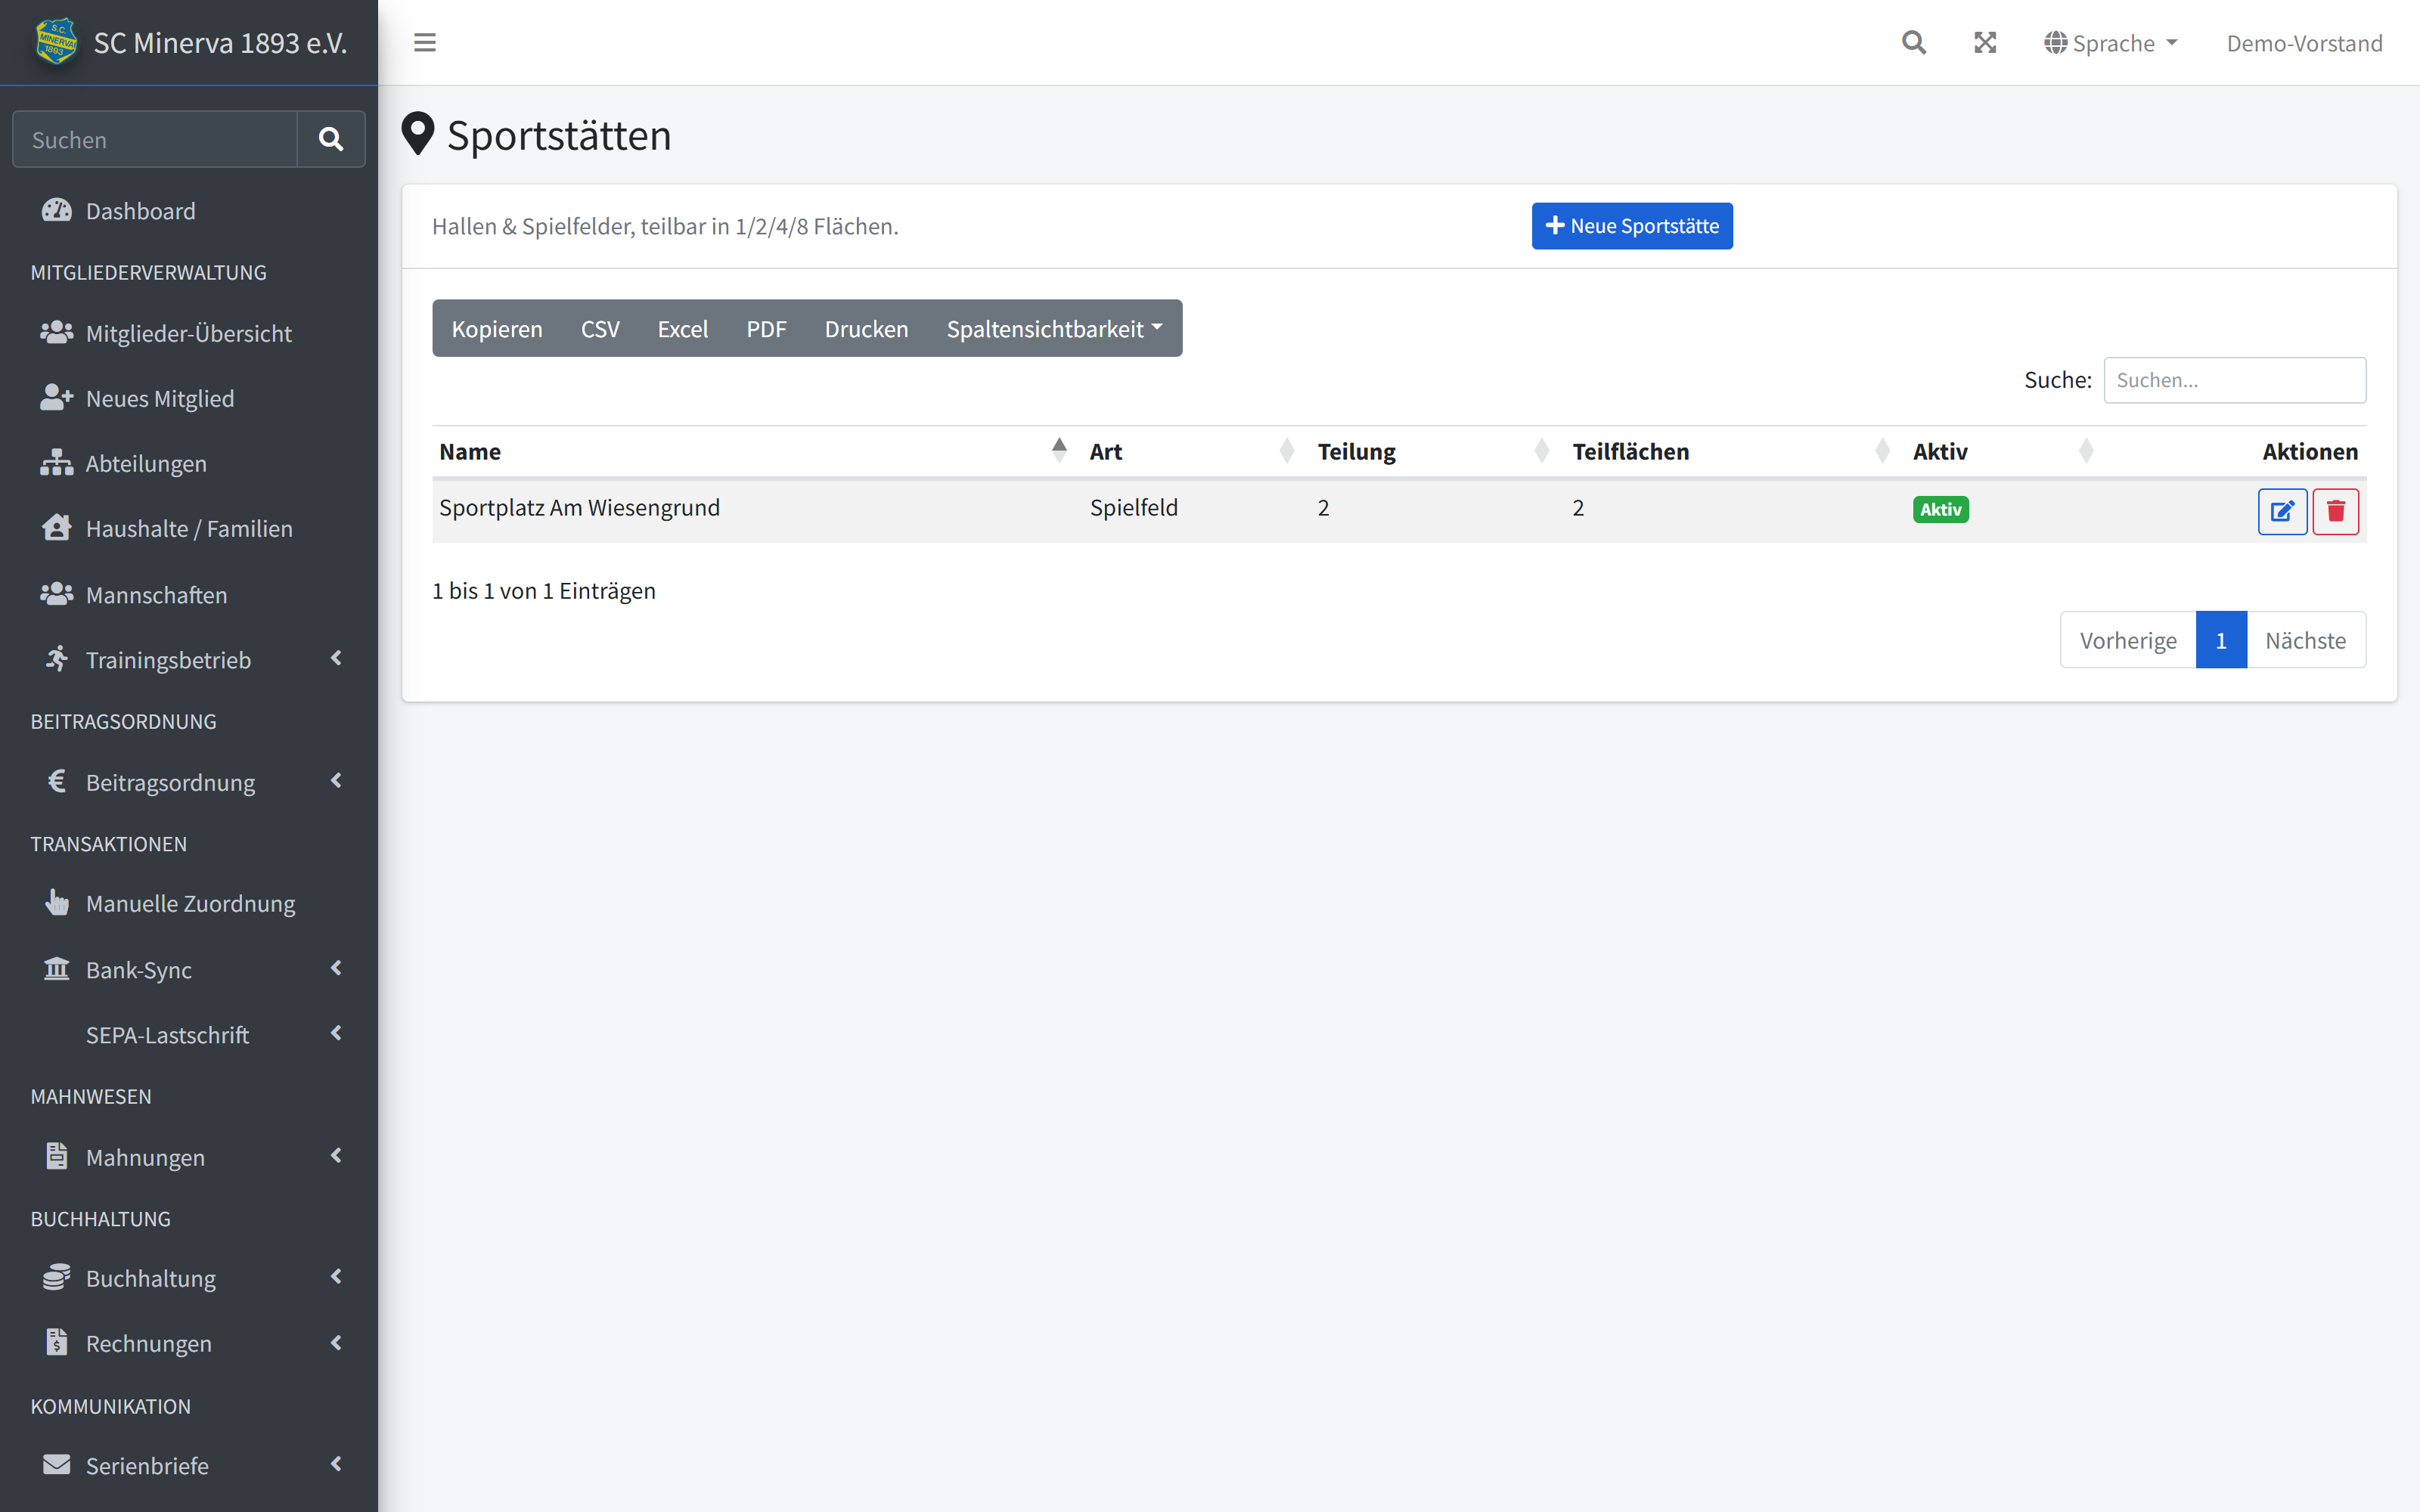Viewport: 2420px width, 1512px height.
Task: Click the Kopieren export button
Action: [497, 328]
